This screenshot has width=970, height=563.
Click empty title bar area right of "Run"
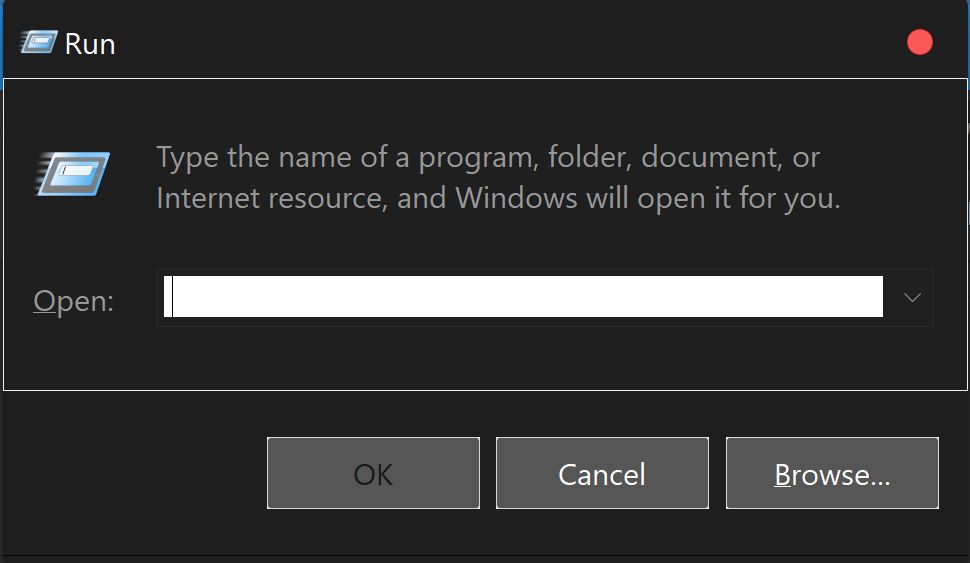click(500, 43)
